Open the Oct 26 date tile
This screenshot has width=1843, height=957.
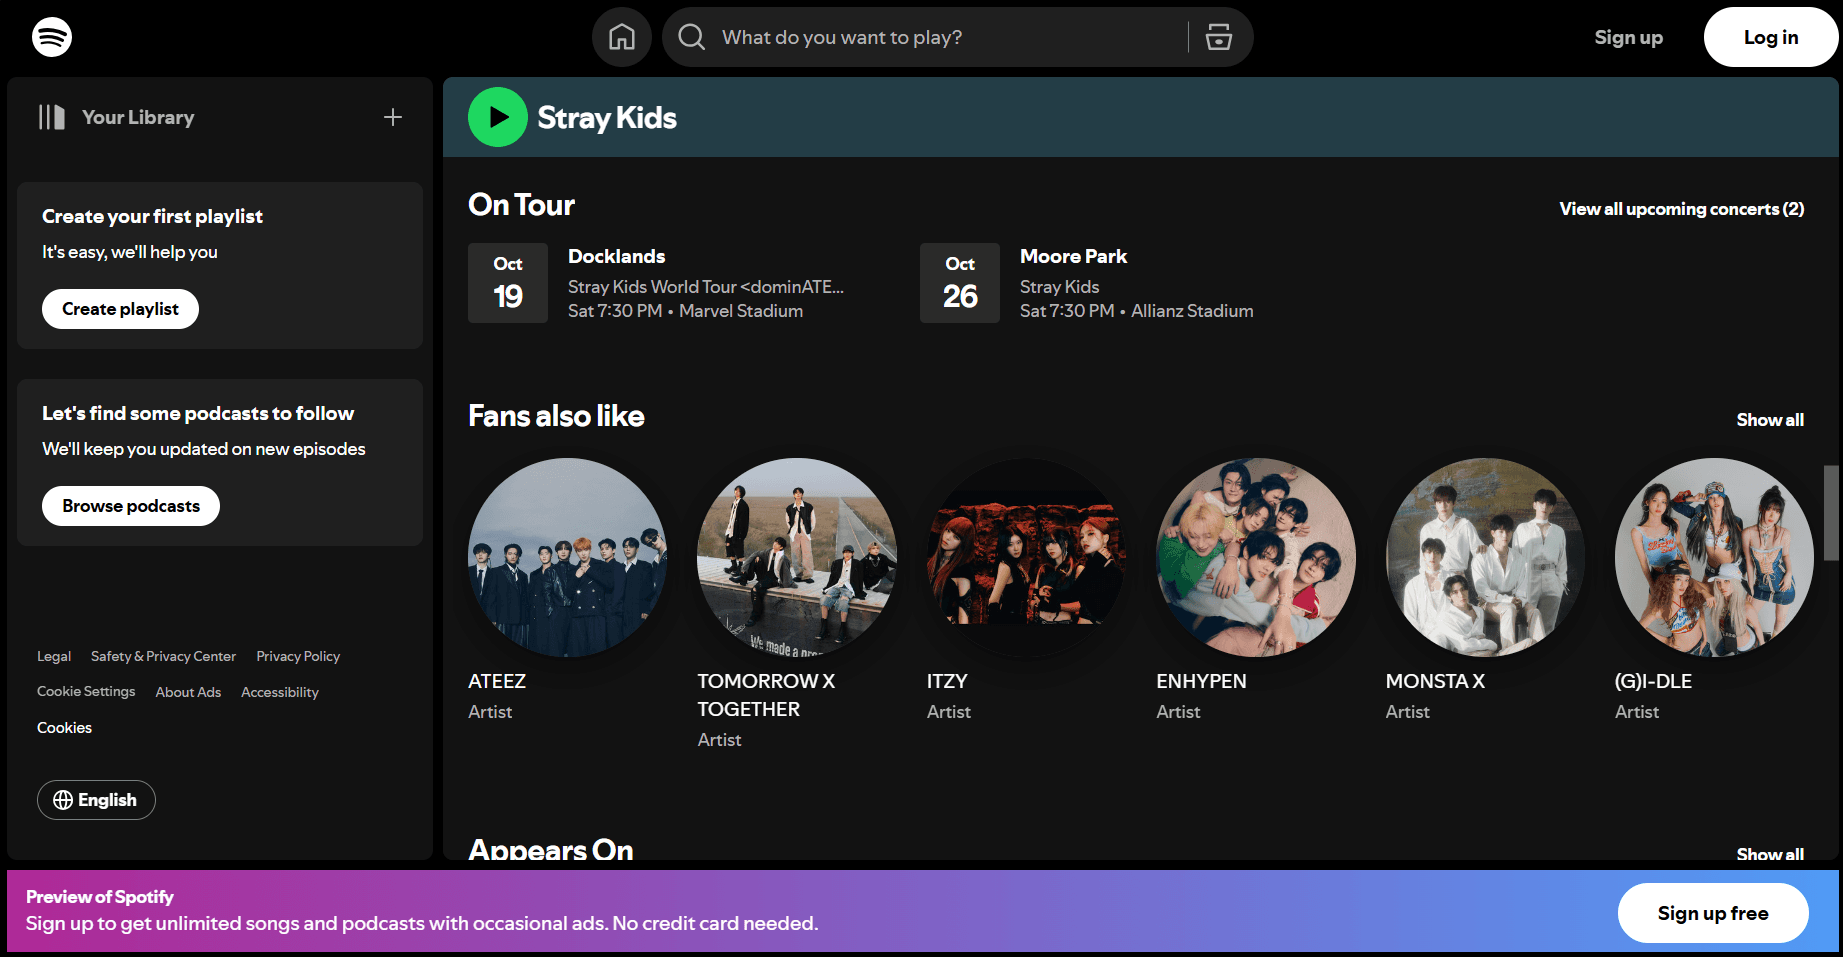click(960, 283)
